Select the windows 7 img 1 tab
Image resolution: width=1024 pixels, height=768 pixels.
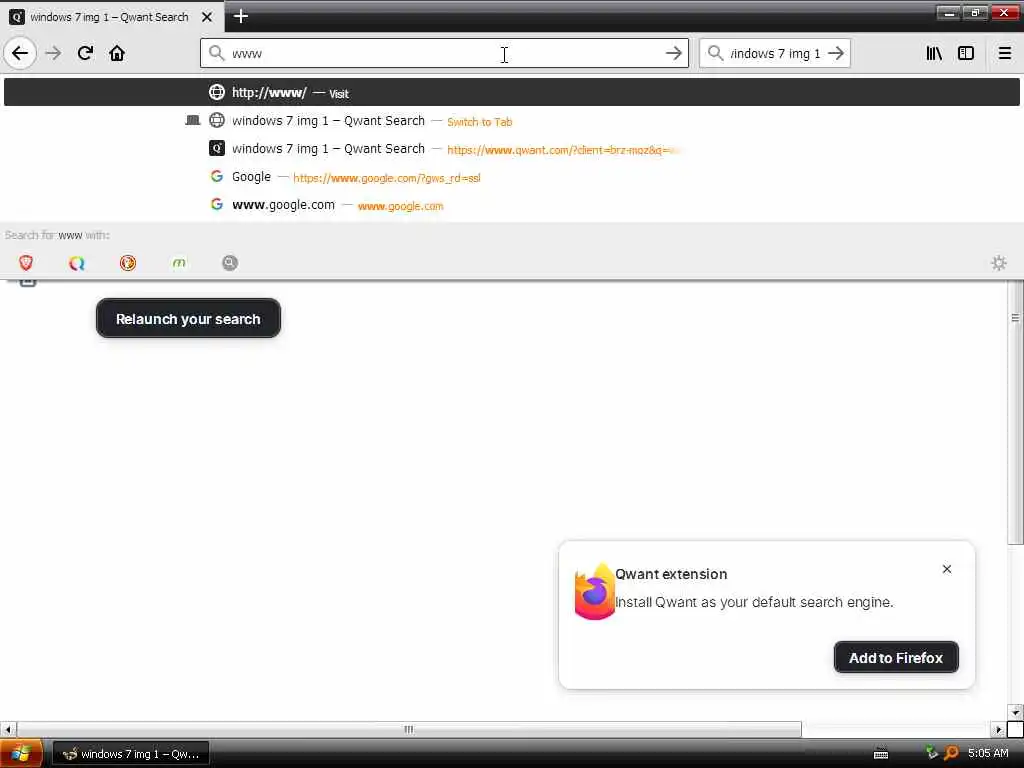[x=108, y=17]
